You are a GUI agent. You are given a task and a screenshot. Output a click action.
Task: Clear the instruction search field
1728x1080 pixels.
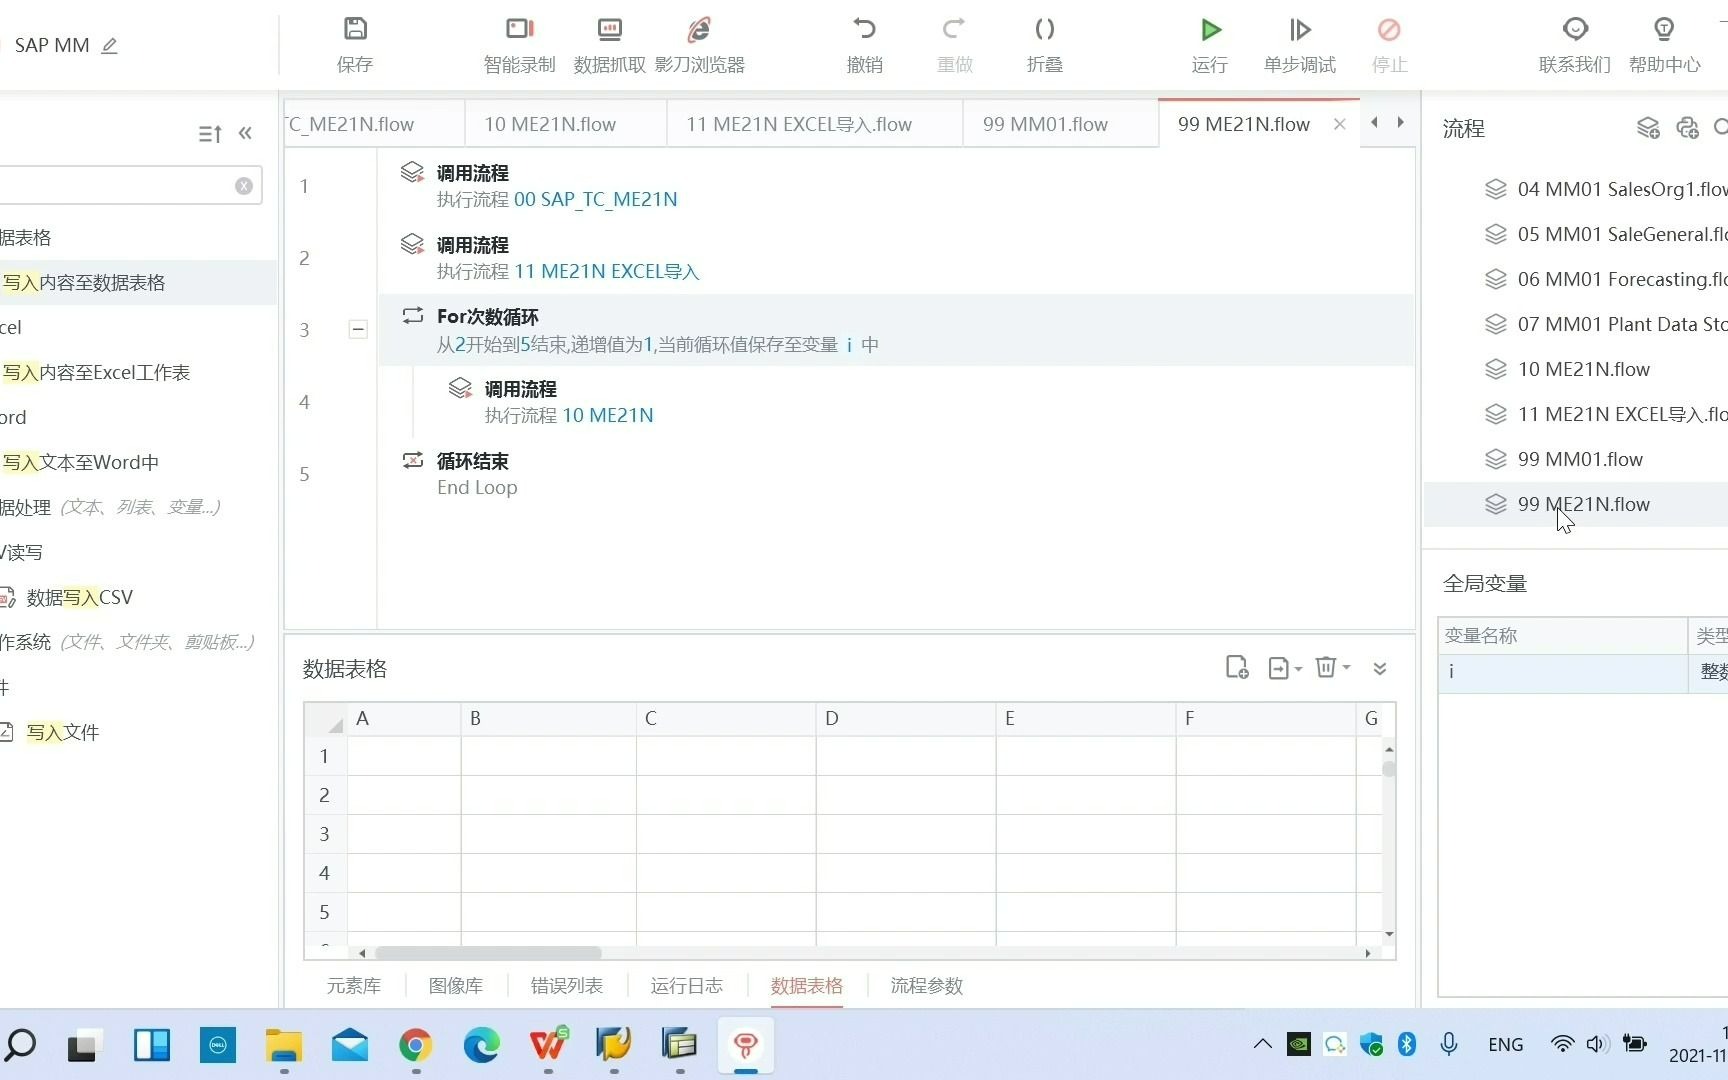coord(243,186)
